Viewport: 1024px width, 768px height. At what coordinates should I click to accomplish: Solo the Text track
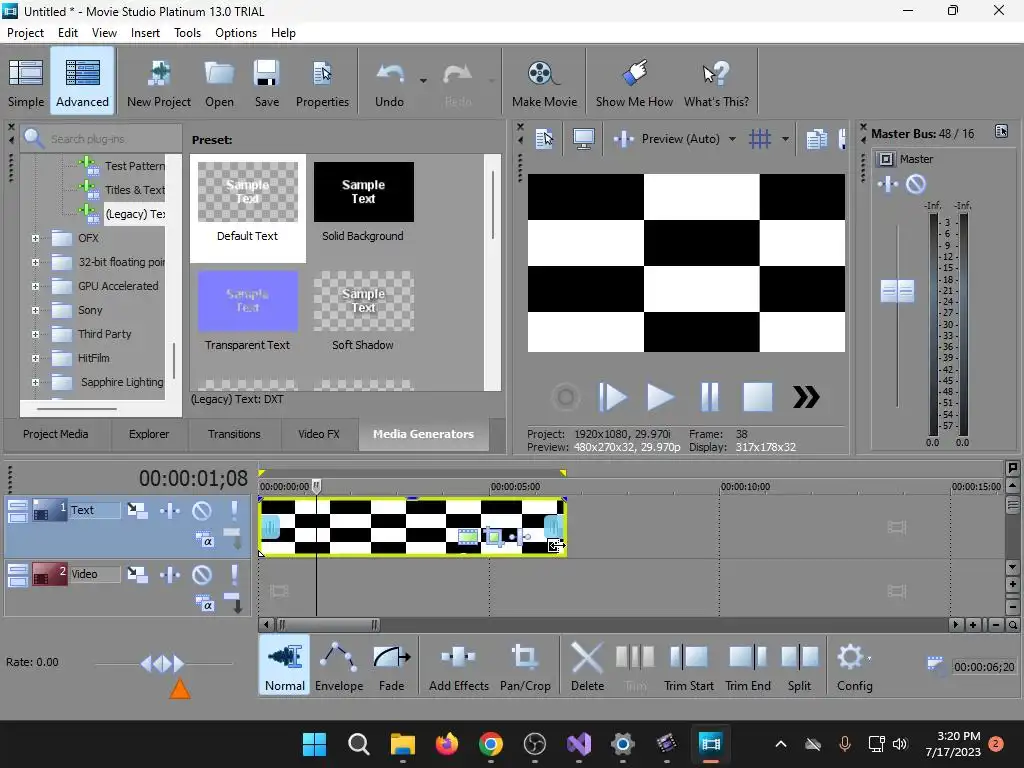234,510
